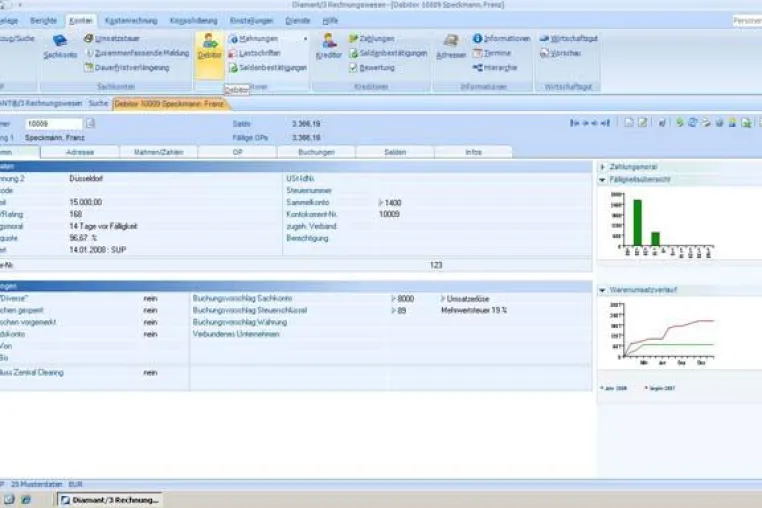Expand the Zahlungsmoral panel
The image size is (762, 508).
603,167
